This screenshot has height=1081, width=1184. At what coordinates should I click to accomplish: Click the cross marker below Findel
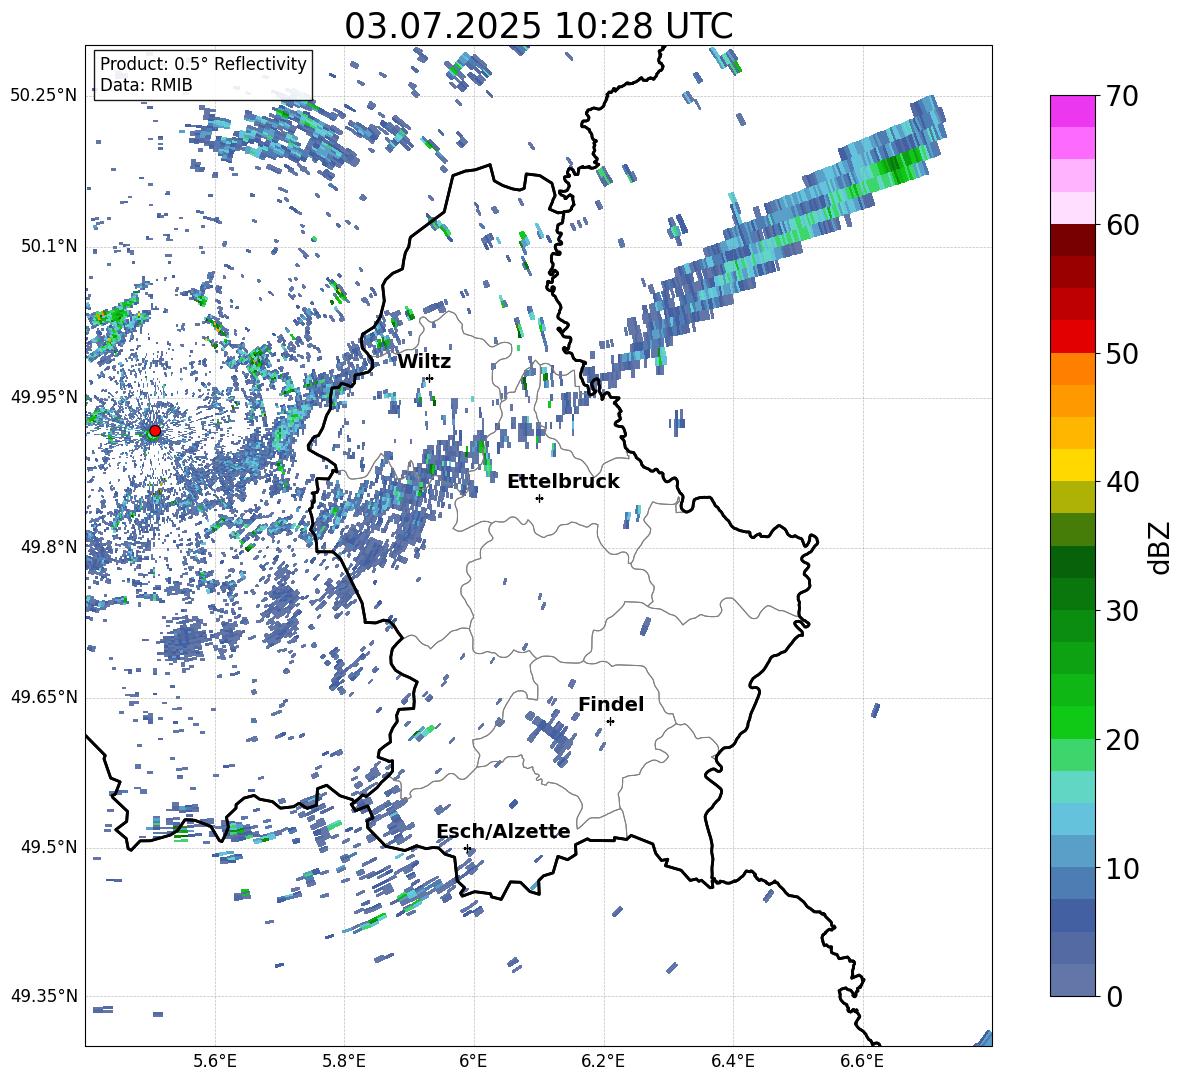(610, 722)
